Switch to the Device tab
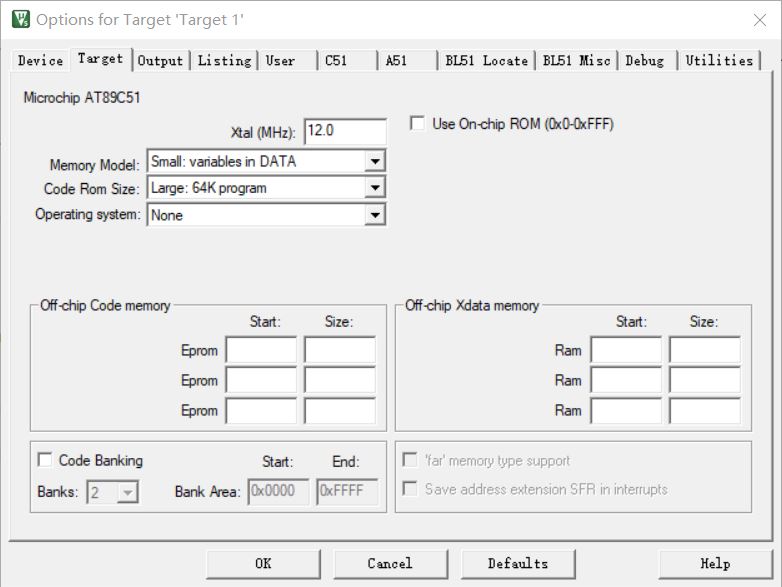Viewport: 782px width, 587px height. point(40,61)
